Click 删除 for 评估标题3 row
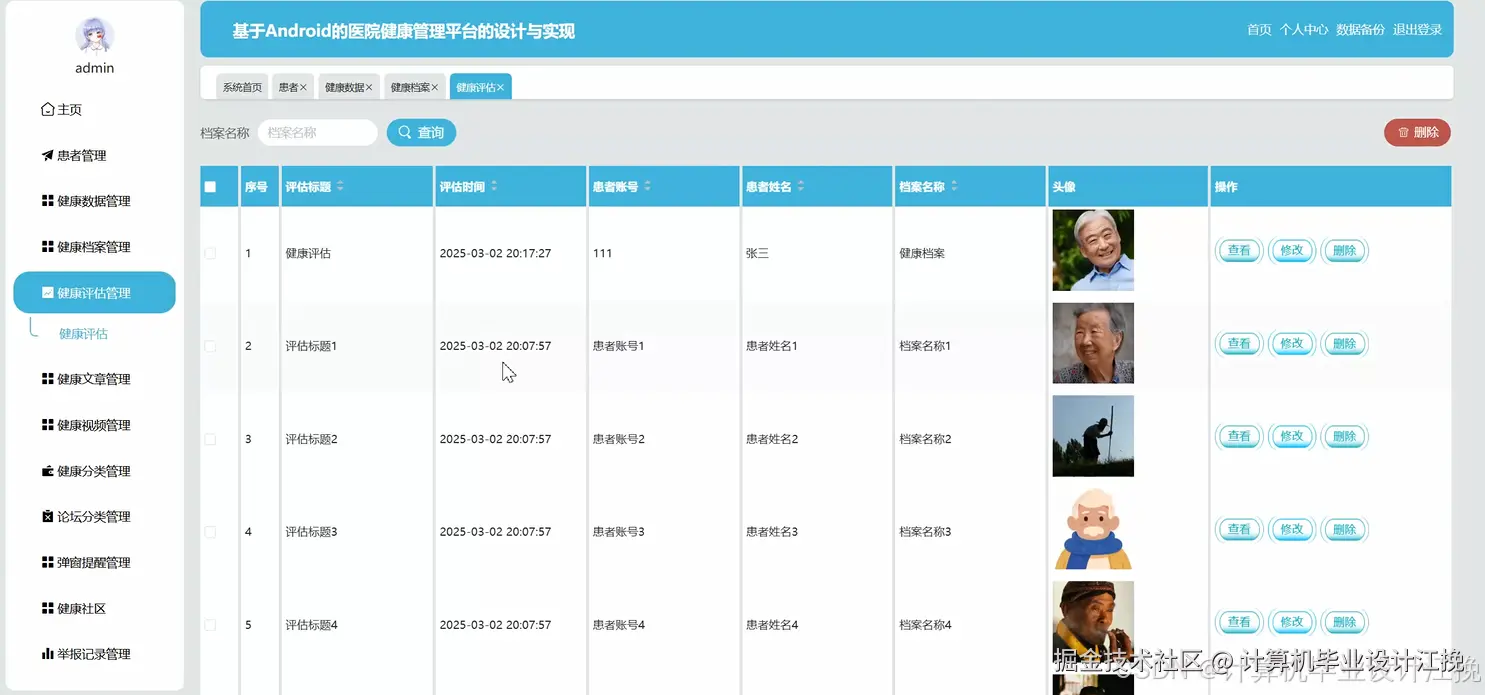Image resolution: width=1485 pixels, height=695 pixels. (x=1345, y=530)
